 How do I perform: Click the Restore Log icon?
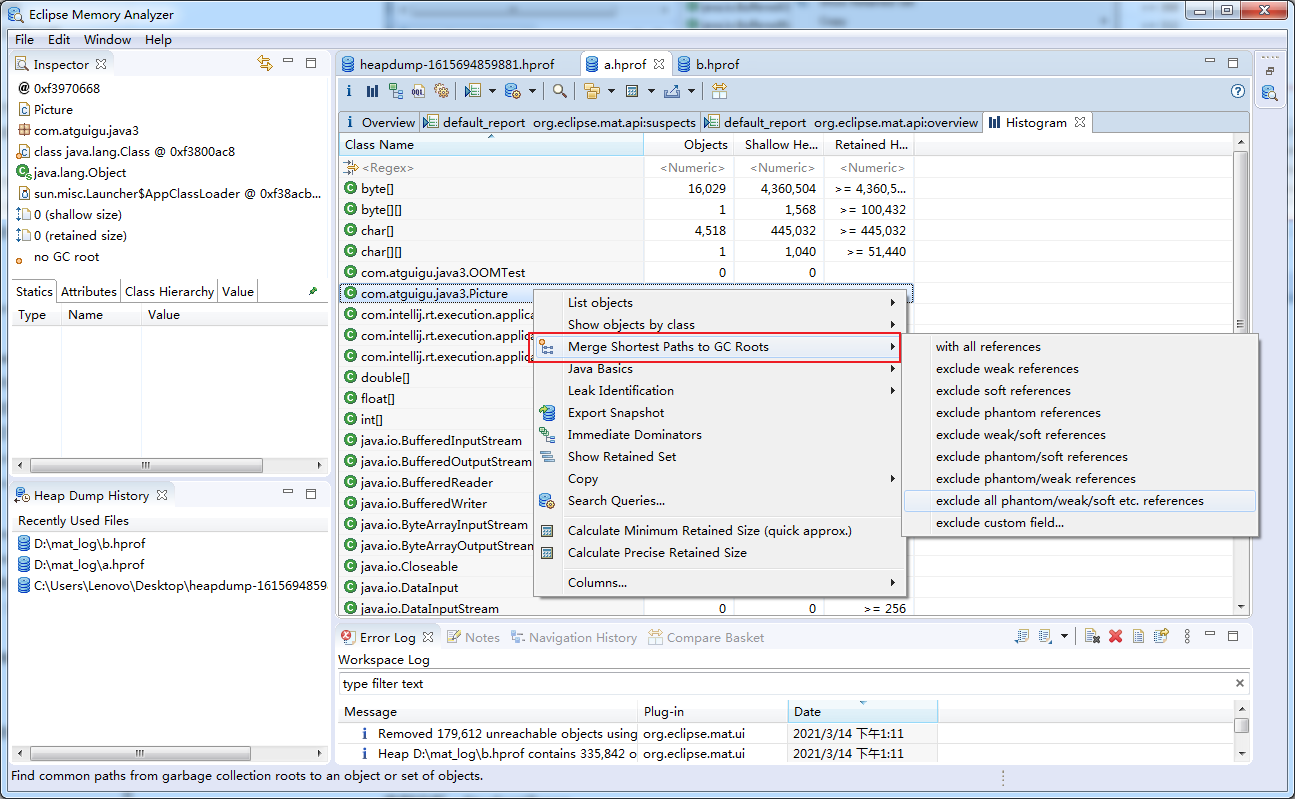click(x=1161, y=636)
